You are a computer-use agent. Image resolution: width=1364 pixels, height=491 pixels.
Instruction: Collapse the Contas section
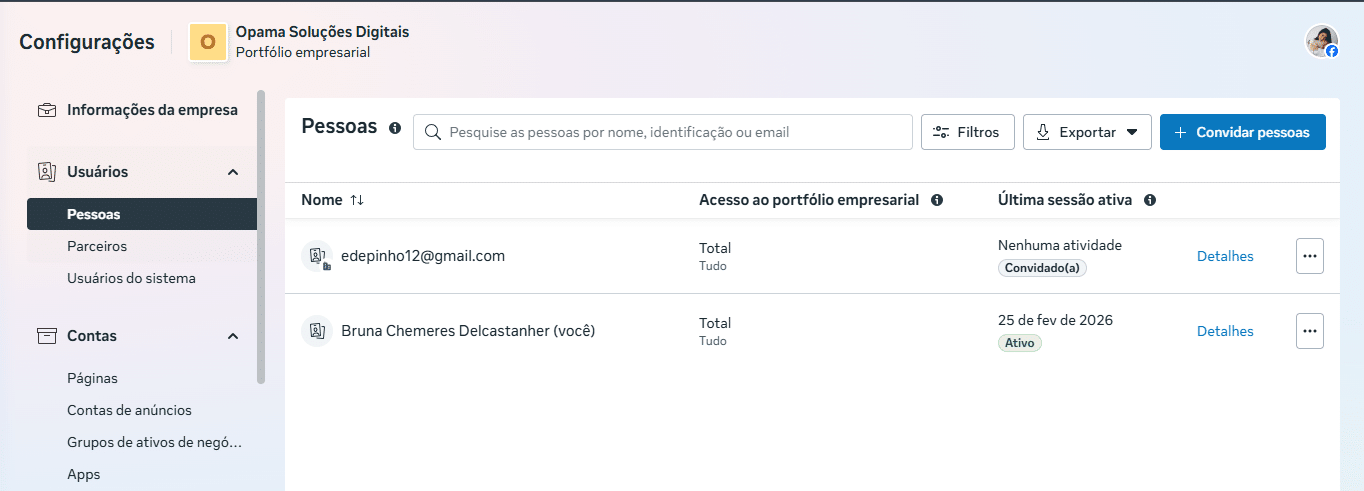pos(233,336)
